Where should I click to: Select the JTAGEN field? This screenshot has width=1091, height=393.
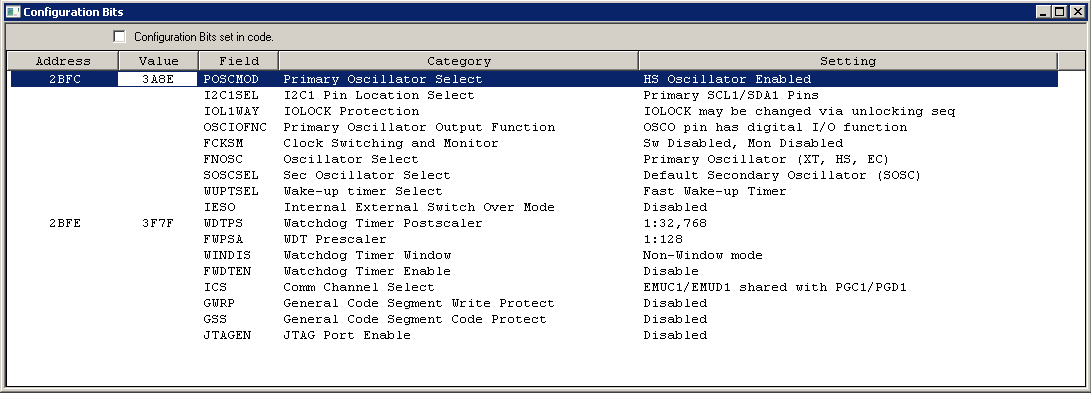(x=228, y=335)
